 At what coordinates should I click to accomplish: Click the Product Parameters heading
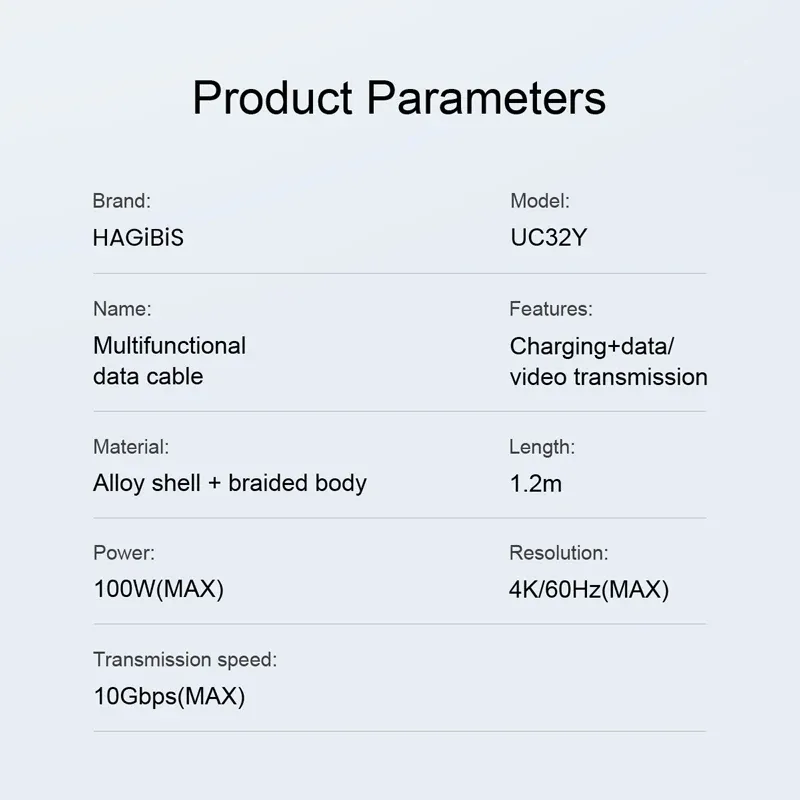[x=399, y=98]
